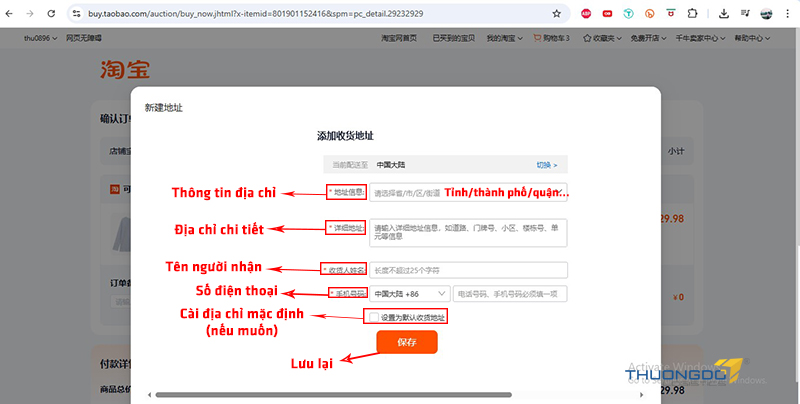
Task: Click the scrollbar right arrow
Action: [x=642, y=395]
